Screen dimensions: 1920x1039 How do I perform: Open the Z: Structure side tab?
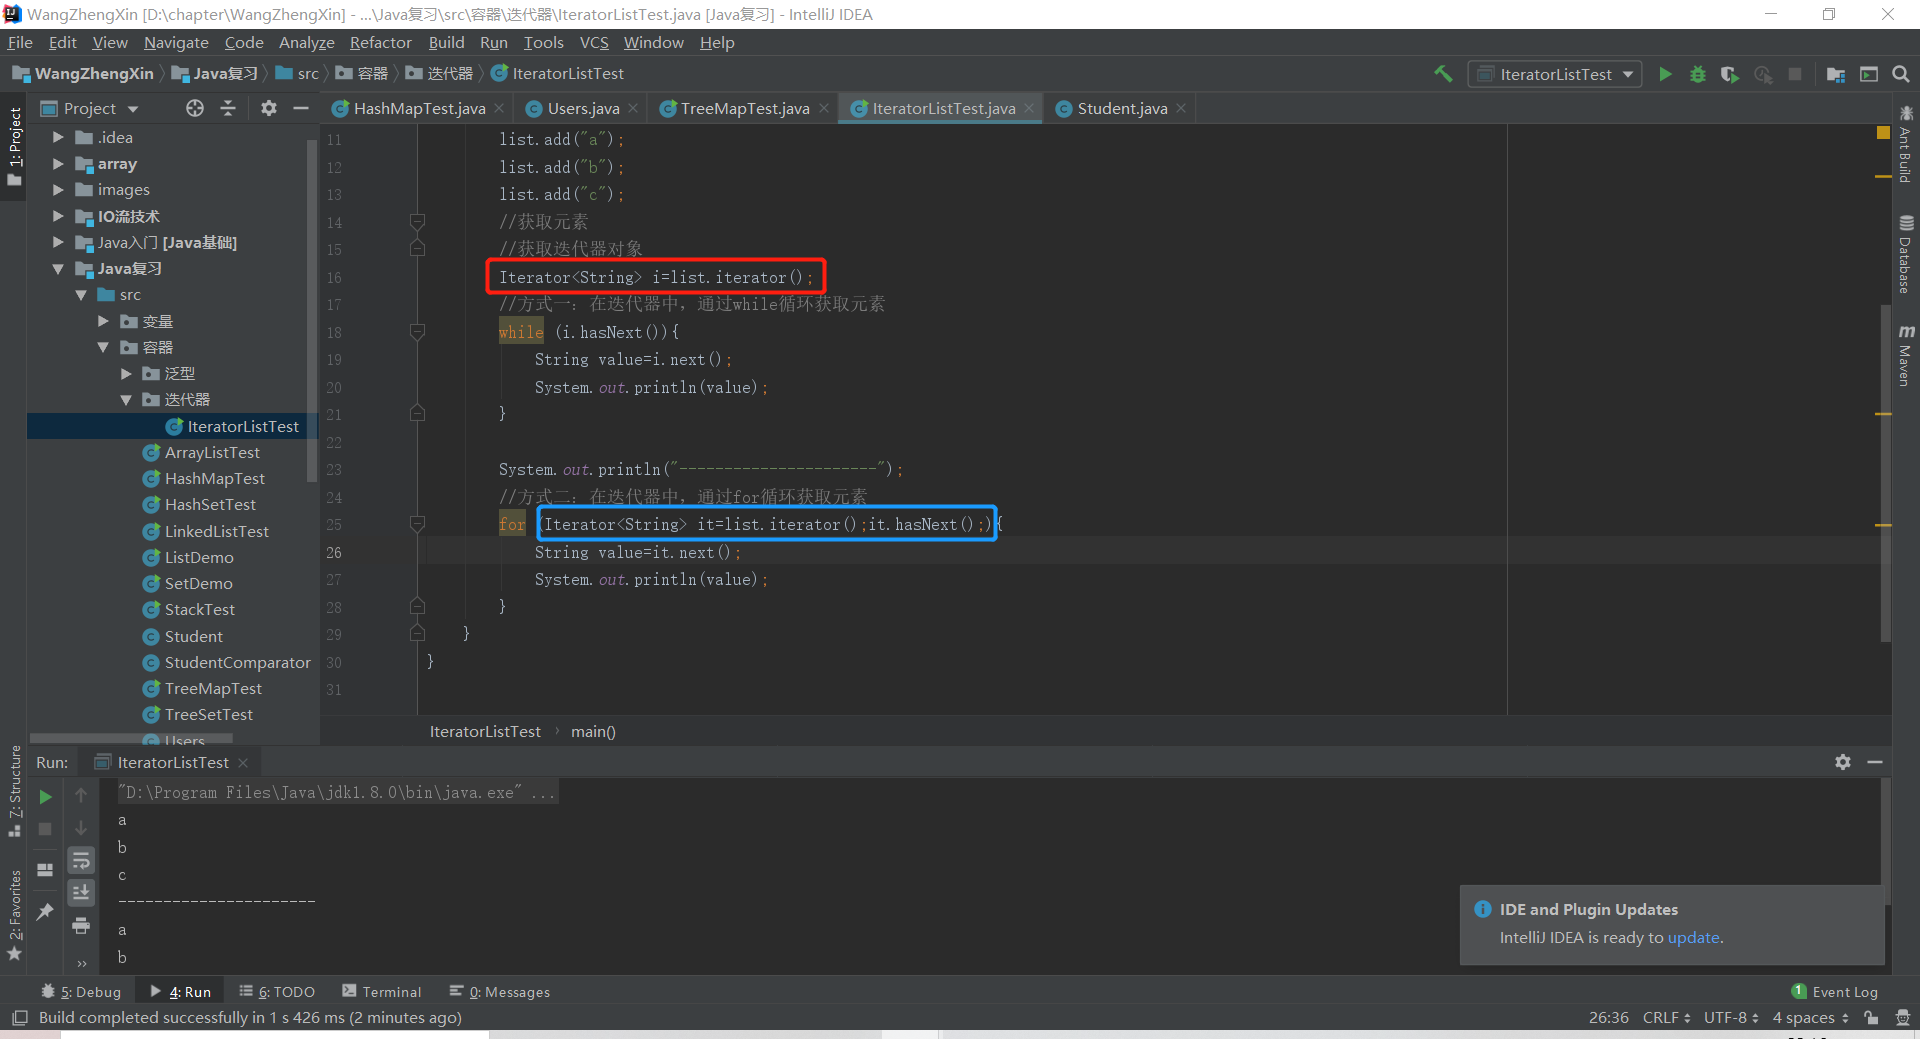point(14,792)
